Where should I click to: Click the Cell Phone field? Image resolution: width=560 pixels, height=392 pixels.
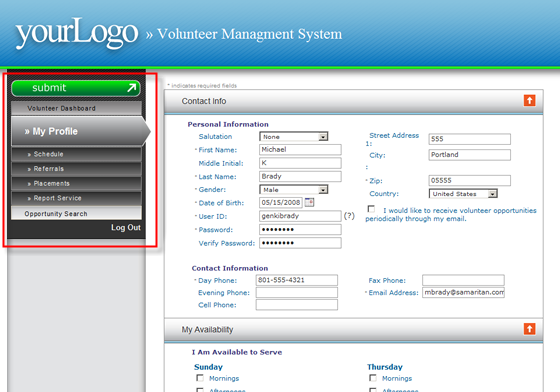click(x=296, y=305)
